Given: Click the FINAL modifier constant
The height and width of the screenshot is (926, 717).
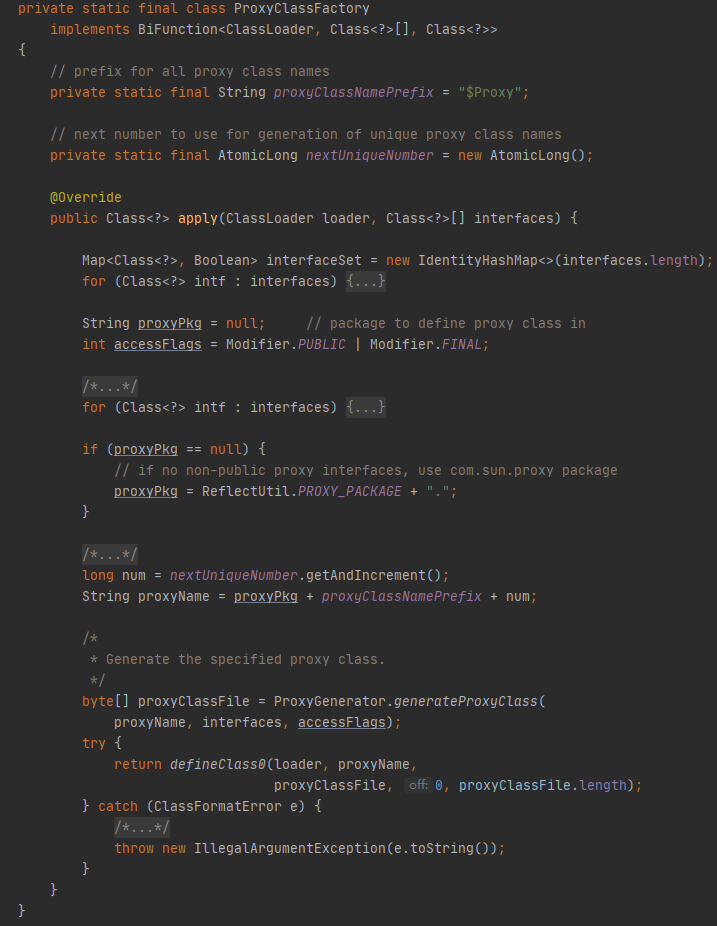Looking at the screenshot, I should point(461,344).
